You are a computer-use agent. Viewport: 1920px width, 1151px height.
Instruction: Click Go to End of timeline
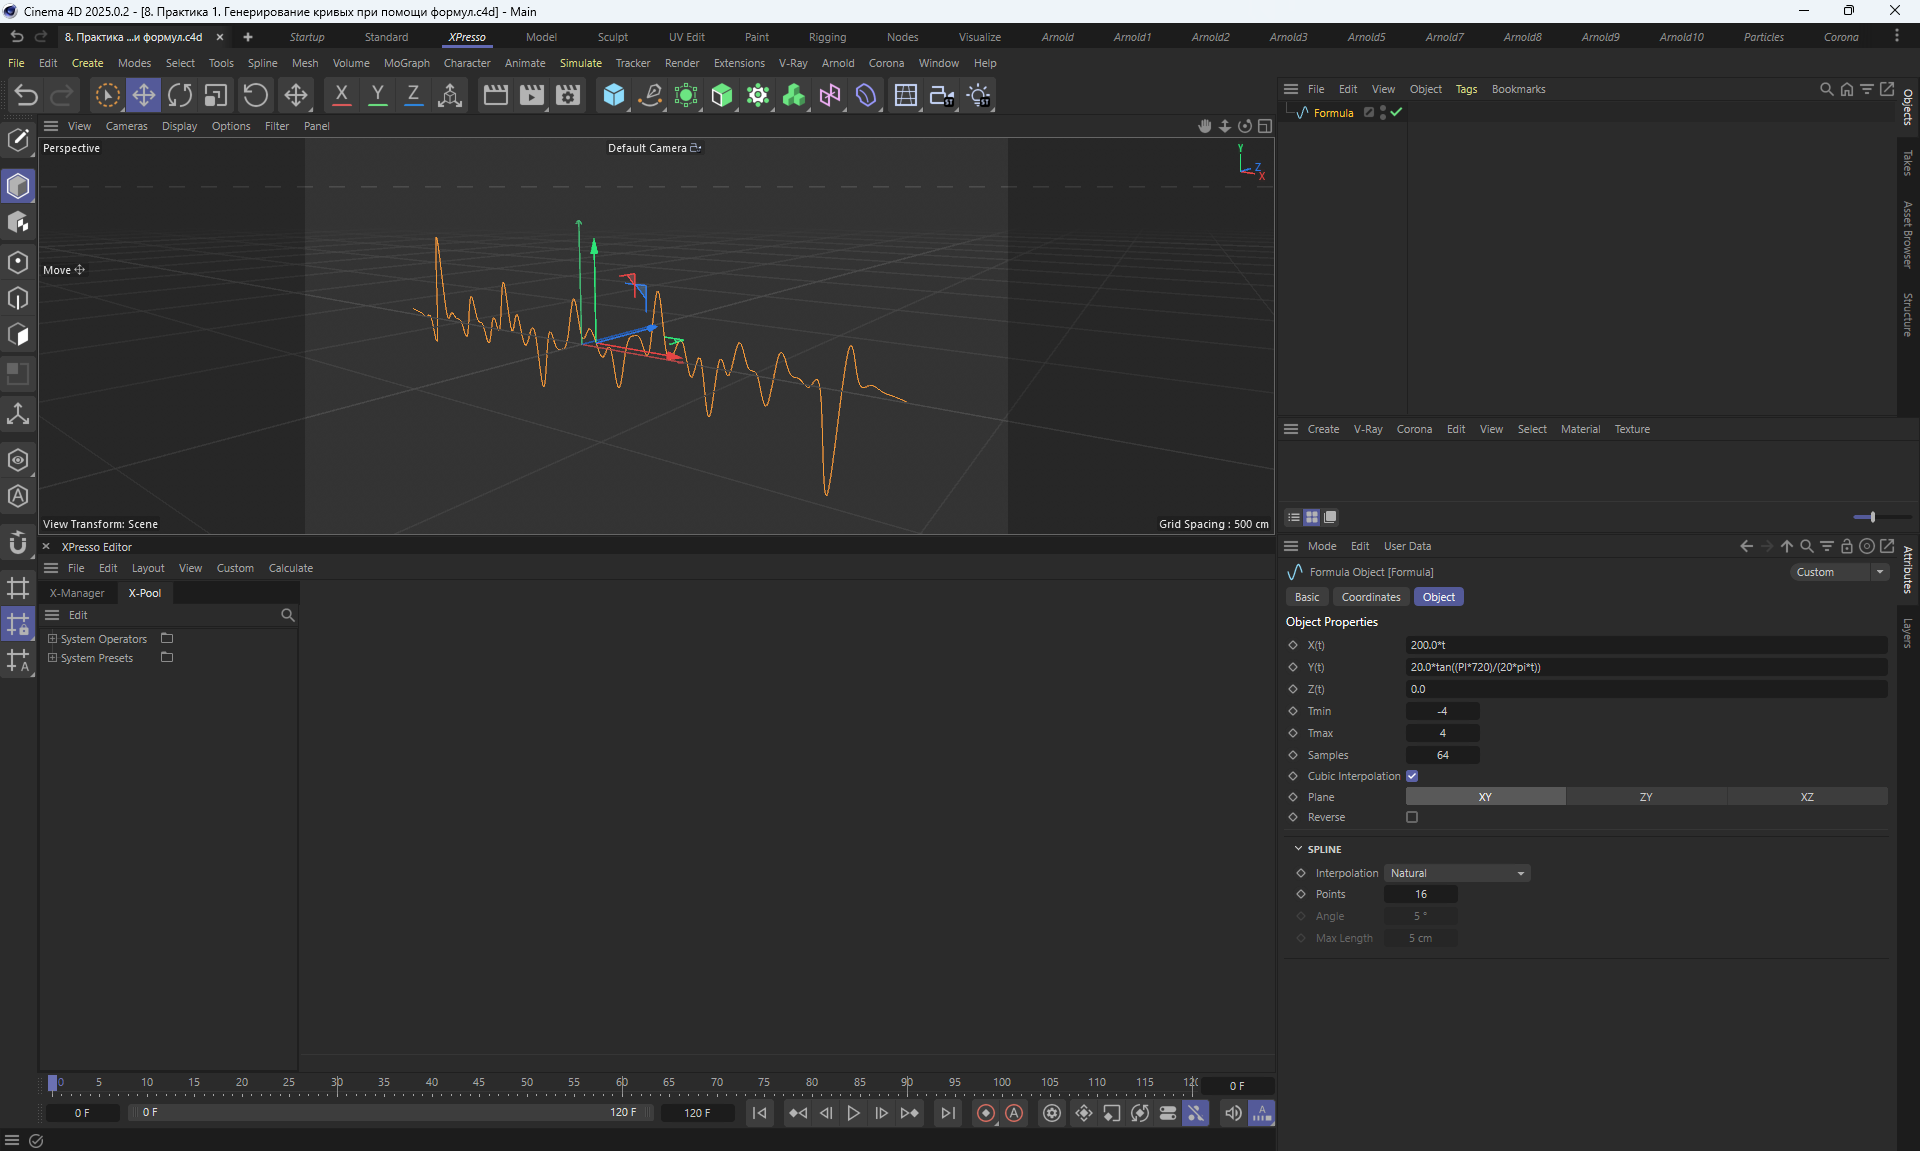click(x=948, y=1113)
